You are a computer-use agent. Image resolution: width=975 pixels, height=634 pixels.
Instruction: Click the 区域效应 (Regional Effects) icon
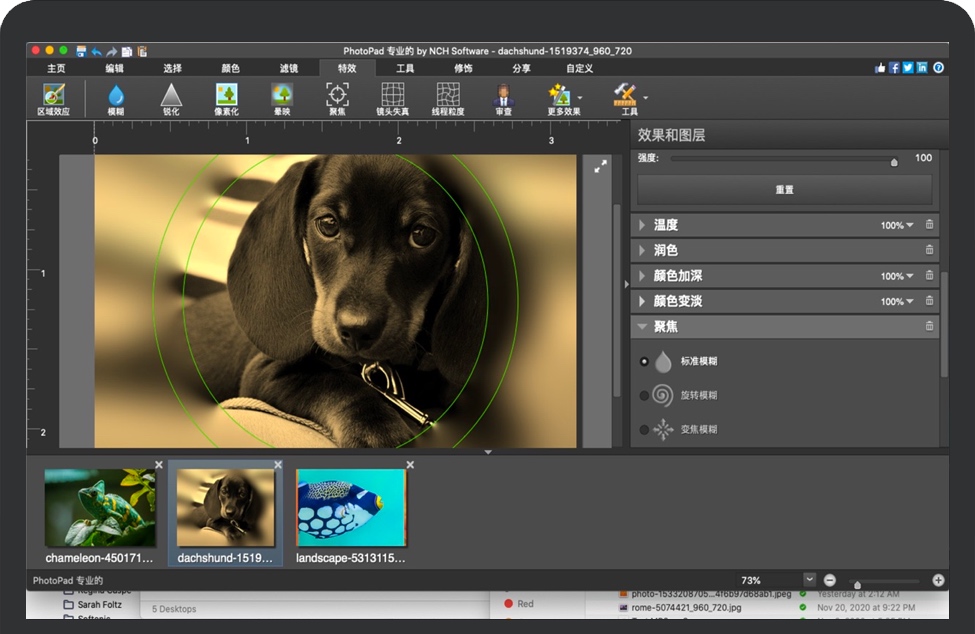[54, 97]
